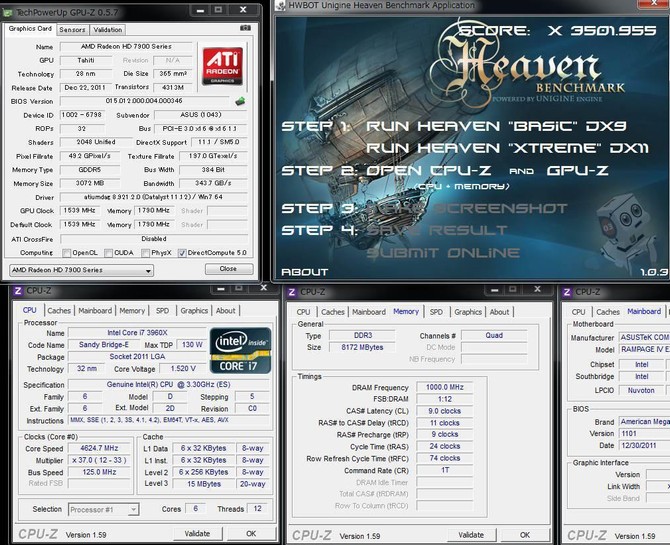Click the Driver field in GPU-Z
This screenshot has width=670, height=545.
tap(154, 197)
